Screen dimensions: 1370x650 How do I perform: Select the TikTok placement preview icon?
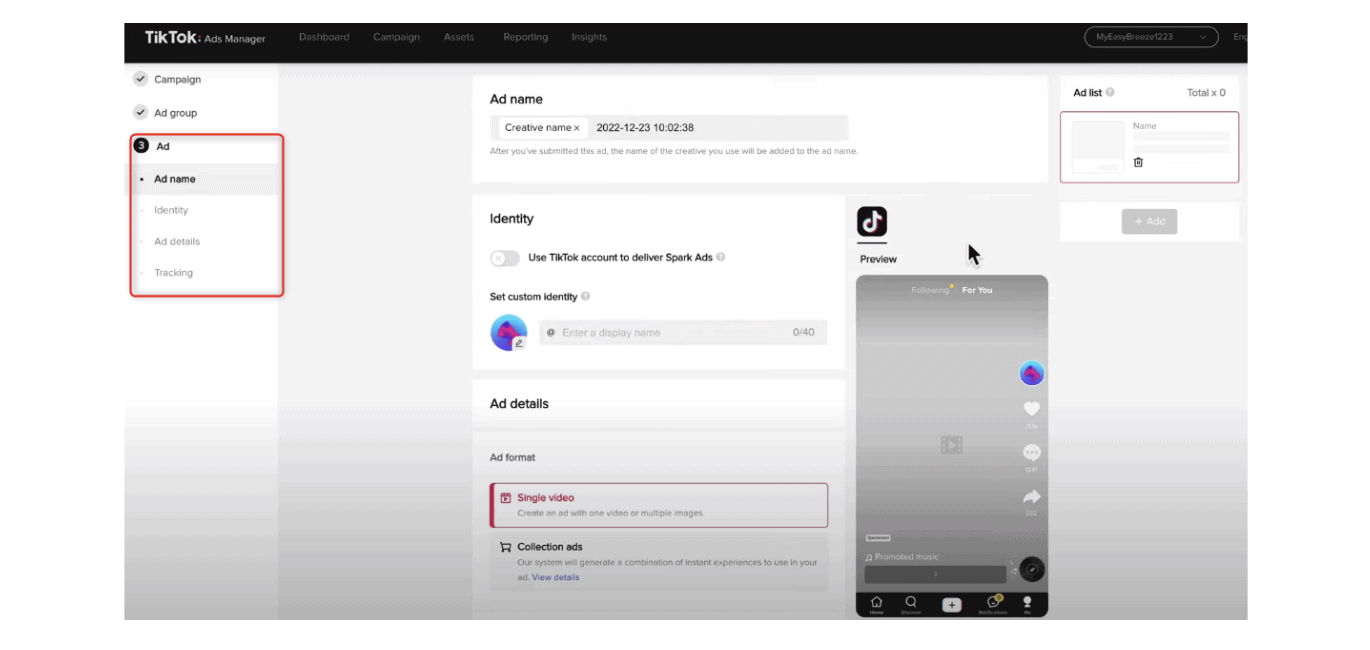tap(872, 222)
